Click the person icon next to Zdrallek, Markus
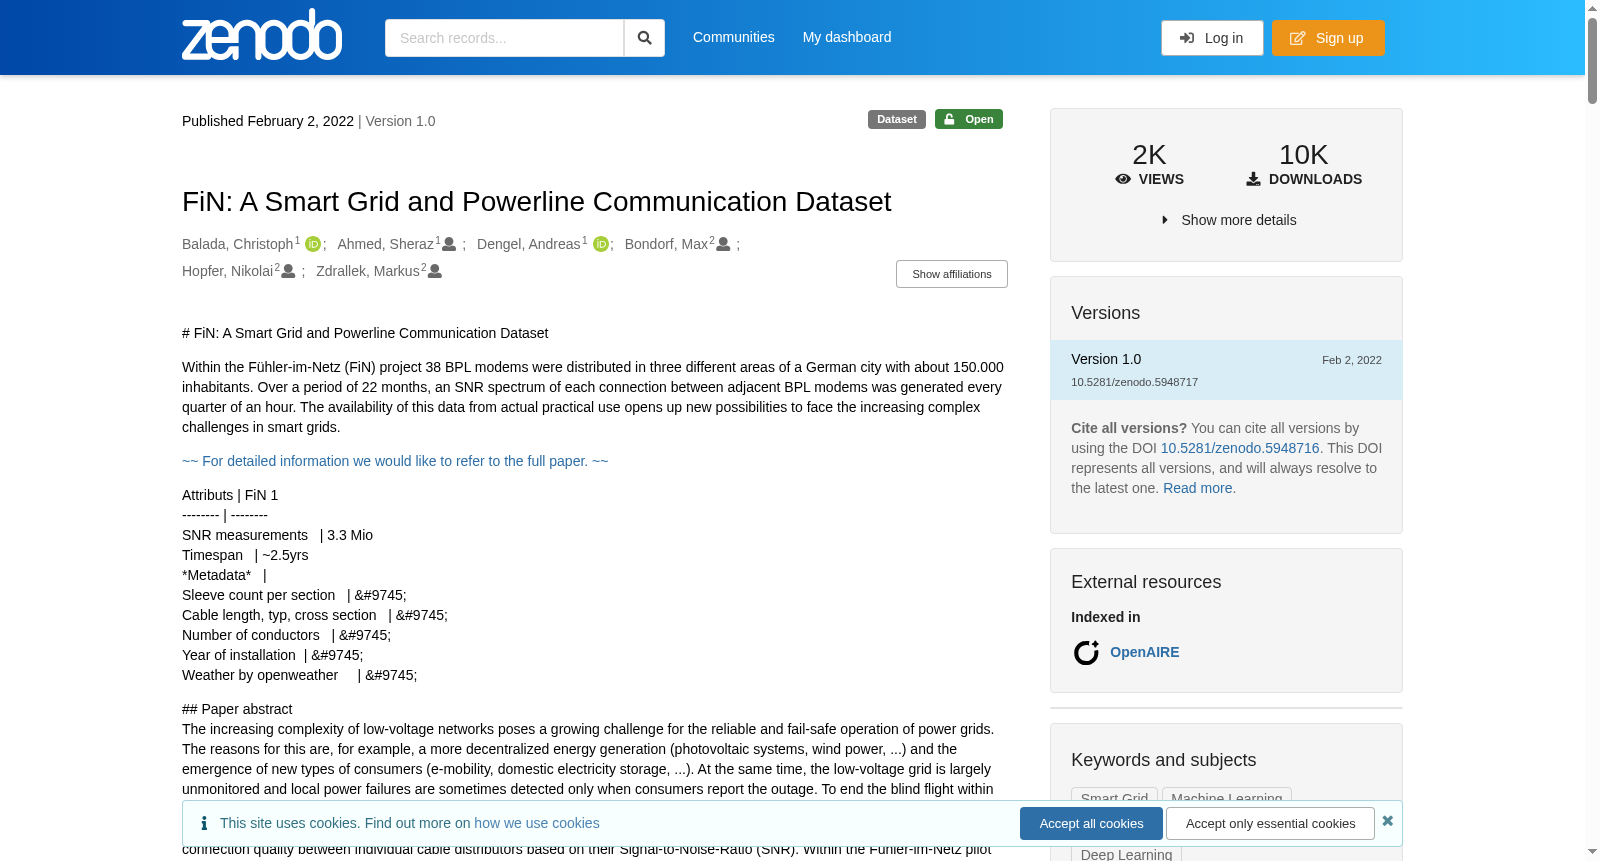Viewport: 1600px width, 861px height. [435, 271]
